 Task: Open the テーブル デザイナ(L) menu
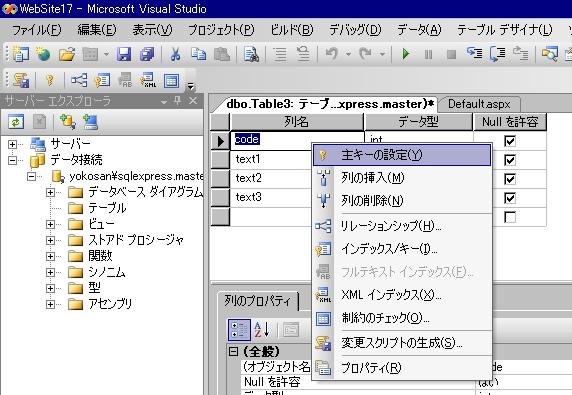coord(505,30)
